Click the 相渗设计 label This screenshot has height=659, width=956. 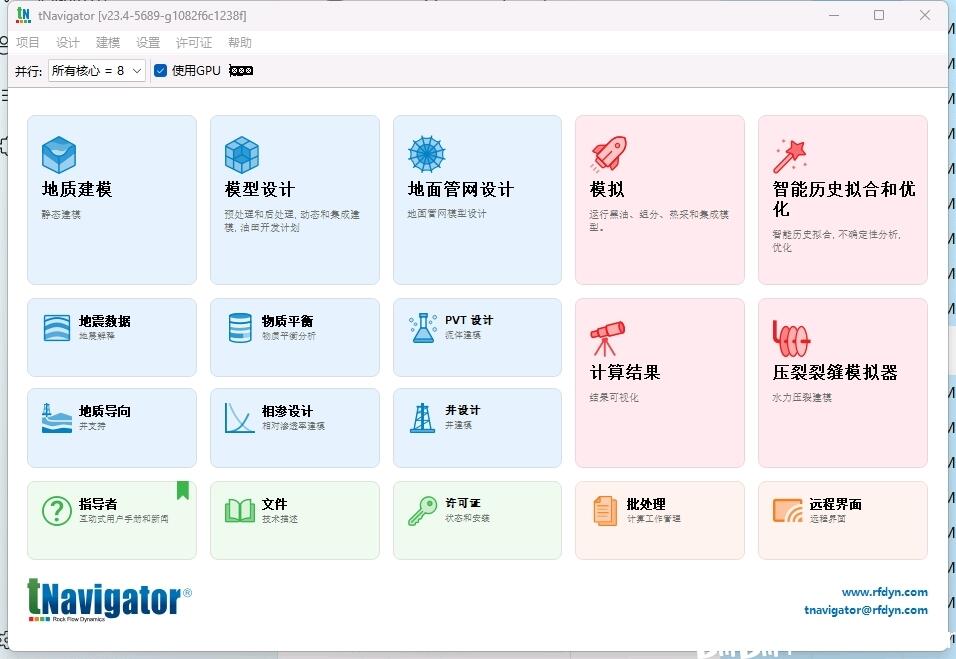[x=288, y=411]
